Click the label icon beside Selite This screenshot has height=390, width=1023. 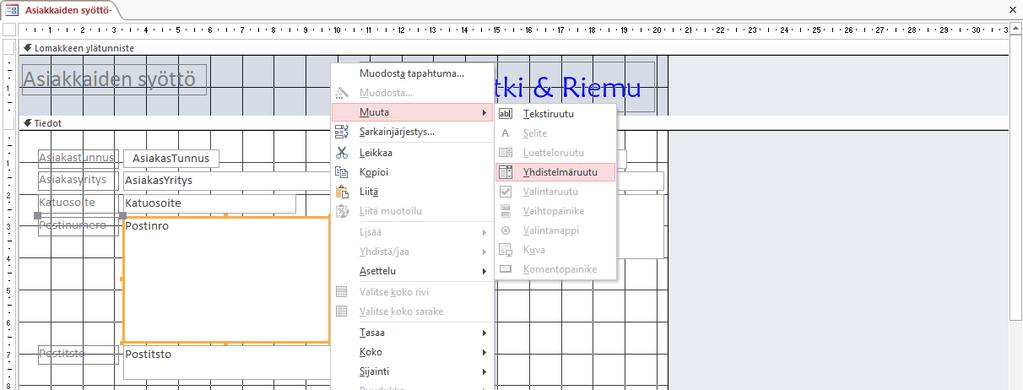pos(506,134)
